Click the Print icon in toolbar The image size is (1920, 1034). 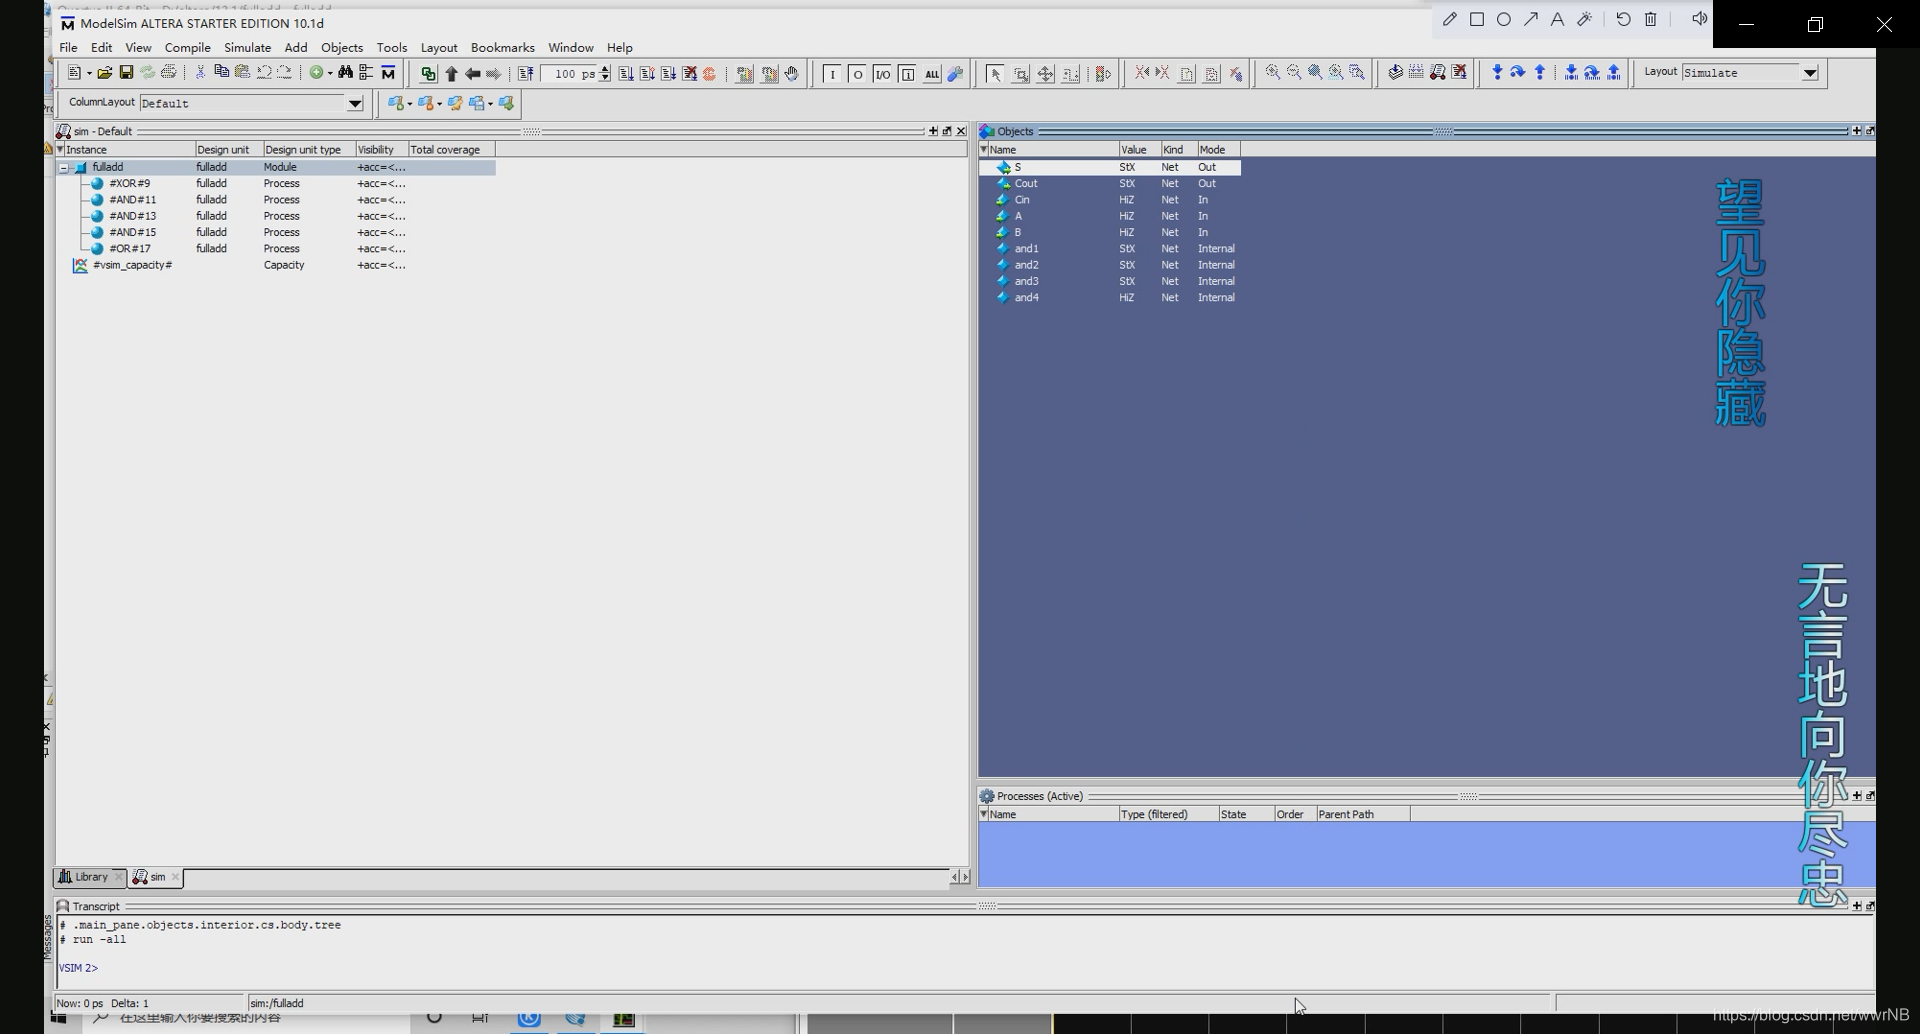169,73
